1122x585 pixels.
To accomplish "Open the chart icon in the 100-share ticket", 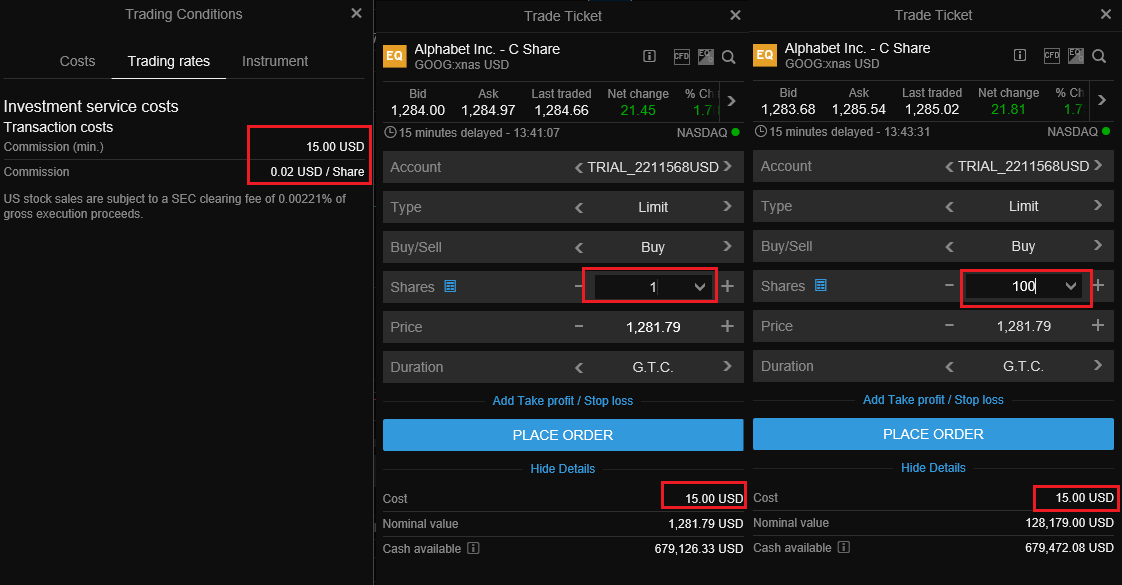I will click(1076, 56).
